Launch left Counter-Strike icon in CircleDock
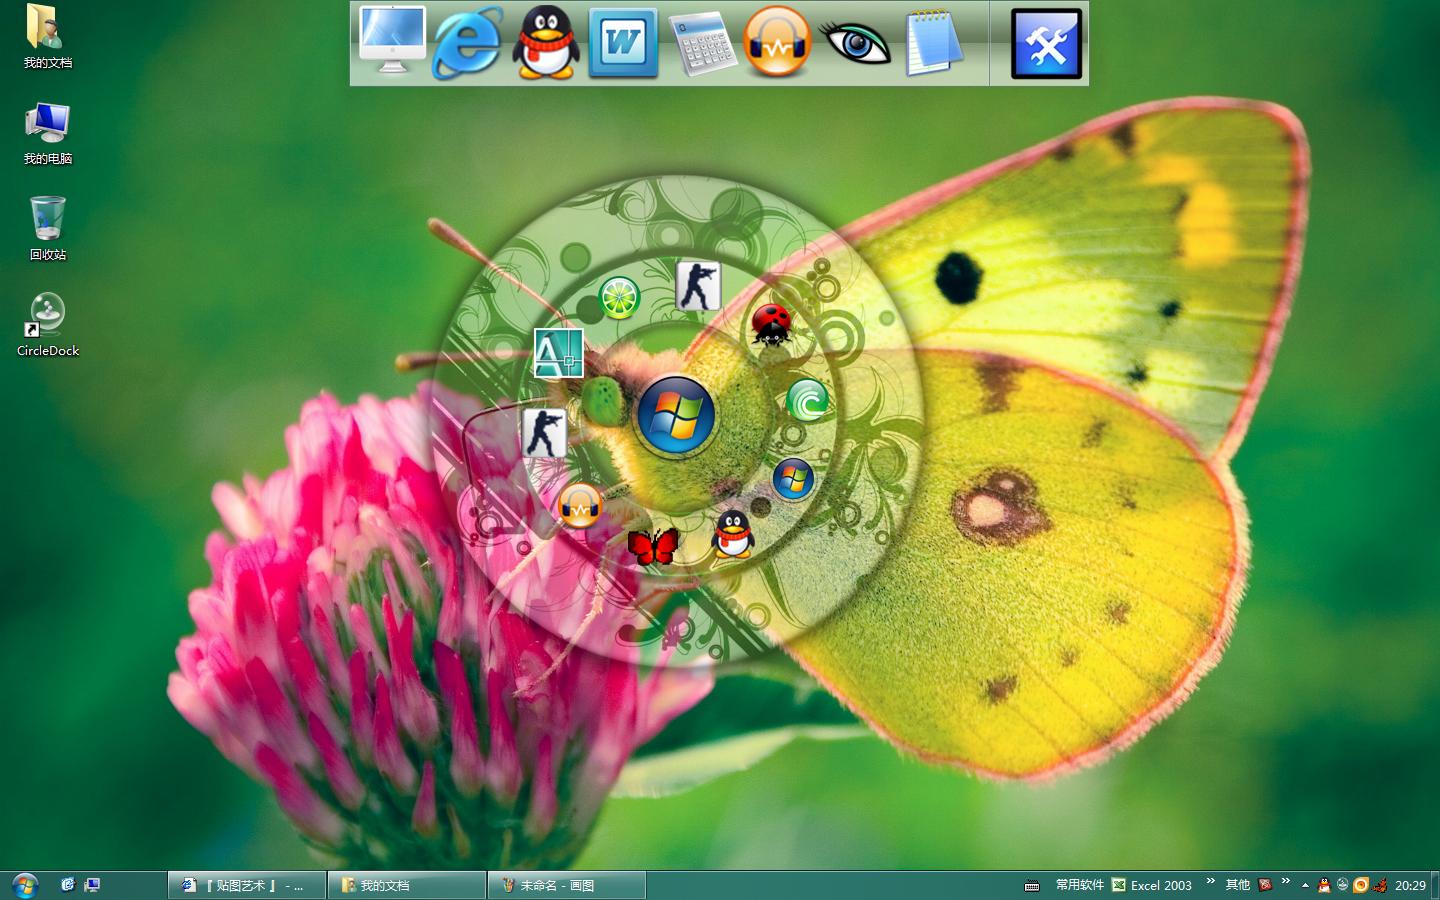Image resolution: width=1440 pixels, height=900 pixels. pyautogui.click(x=545, y=433)
